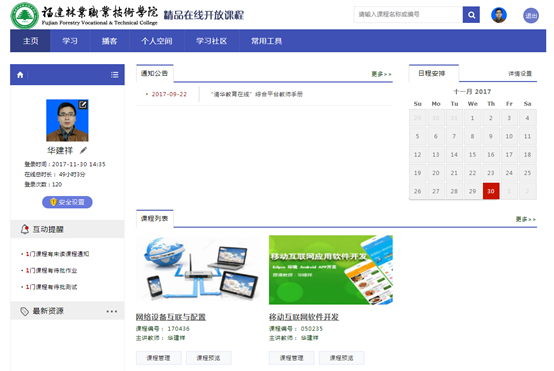Click the round logout icon
Screen dimensions: 554x371
coord(531,16)
